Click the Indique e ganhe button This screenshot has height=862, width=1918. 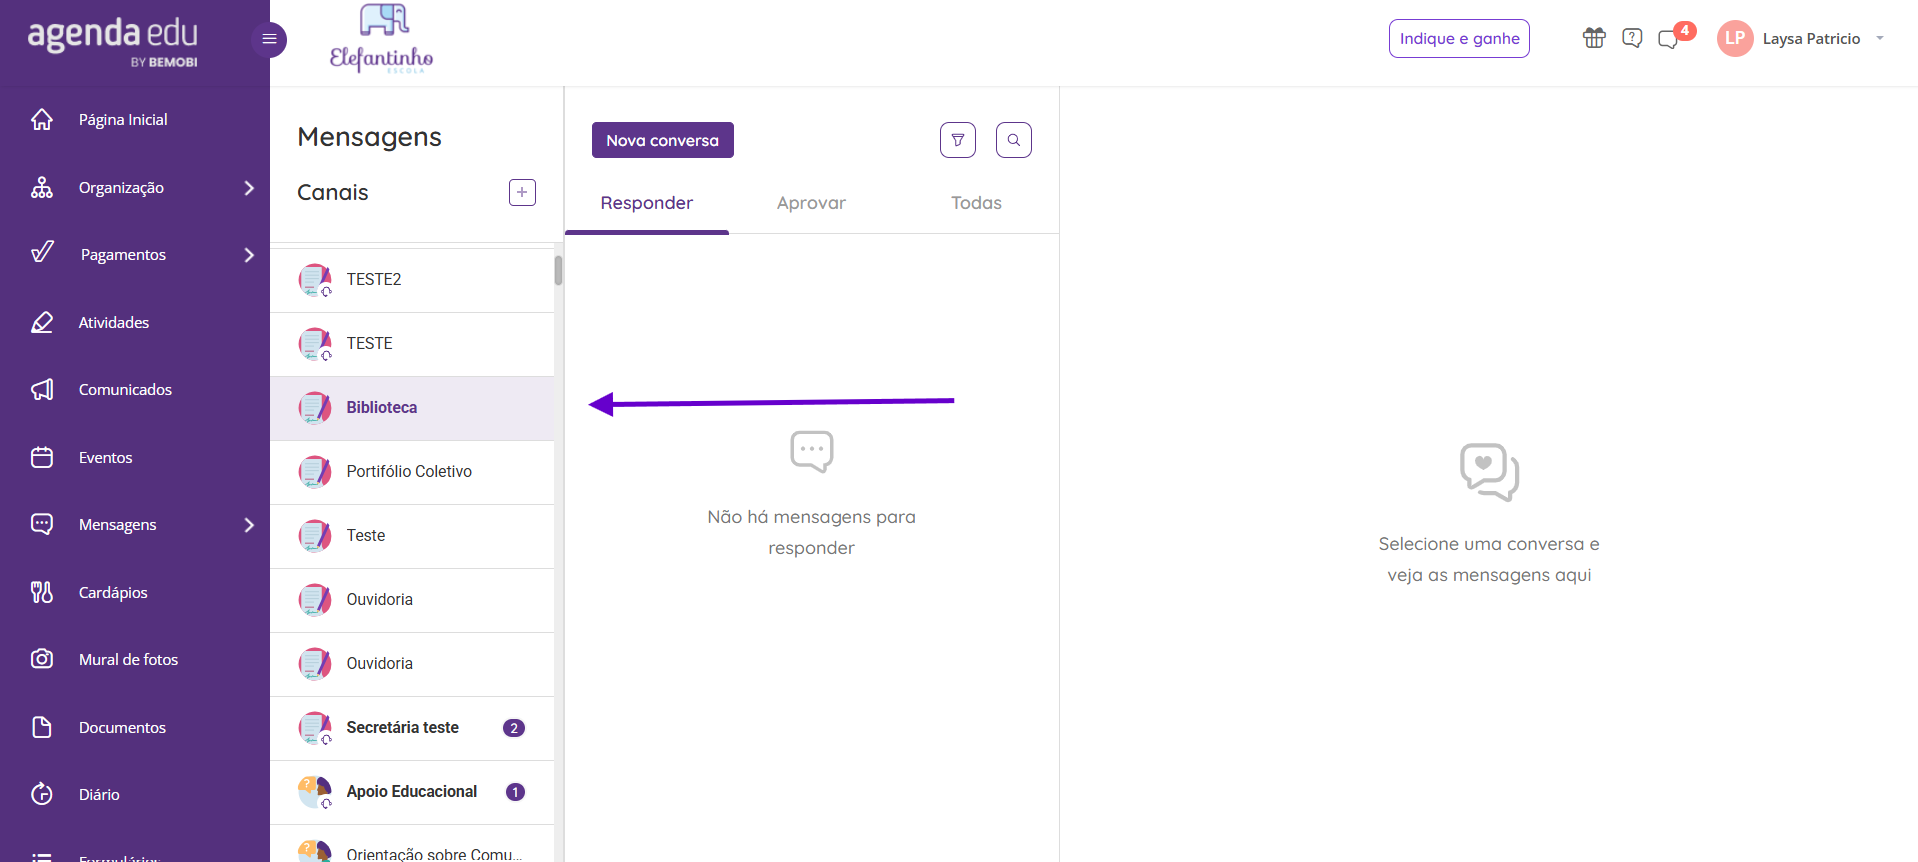point(1459,38)
